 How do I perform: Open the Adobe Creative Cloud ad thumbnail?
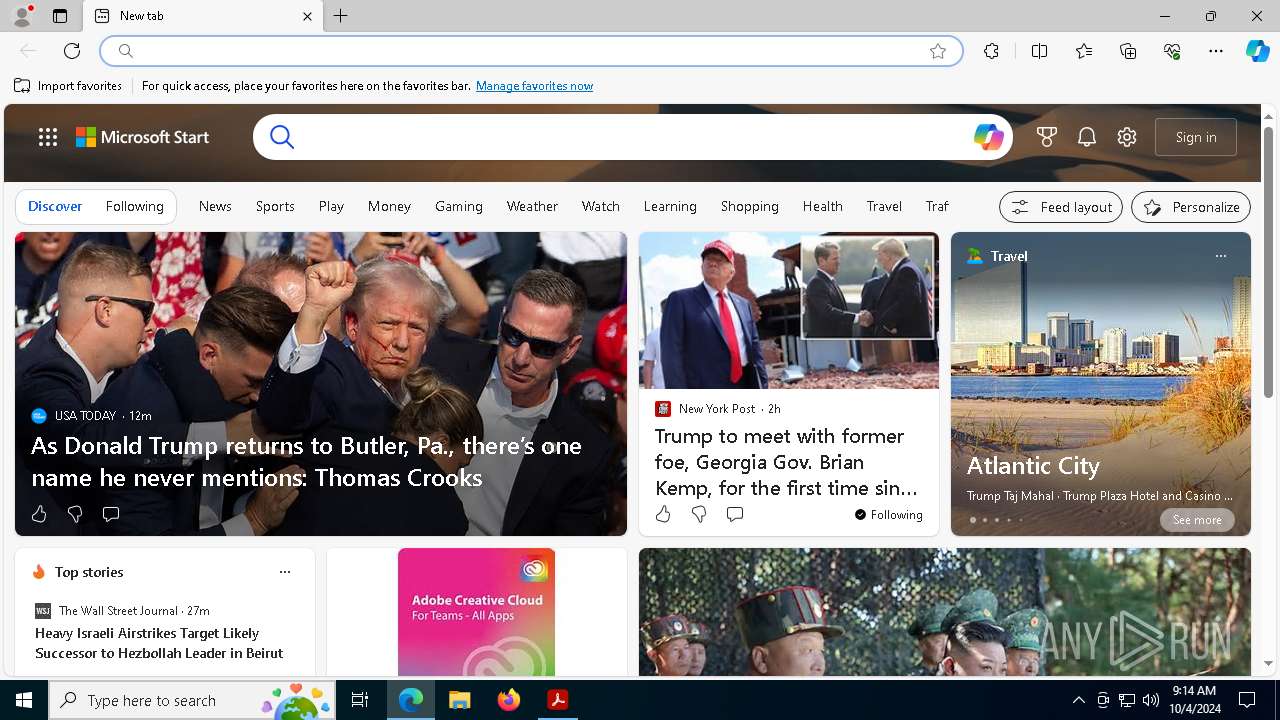coord(476,612)
